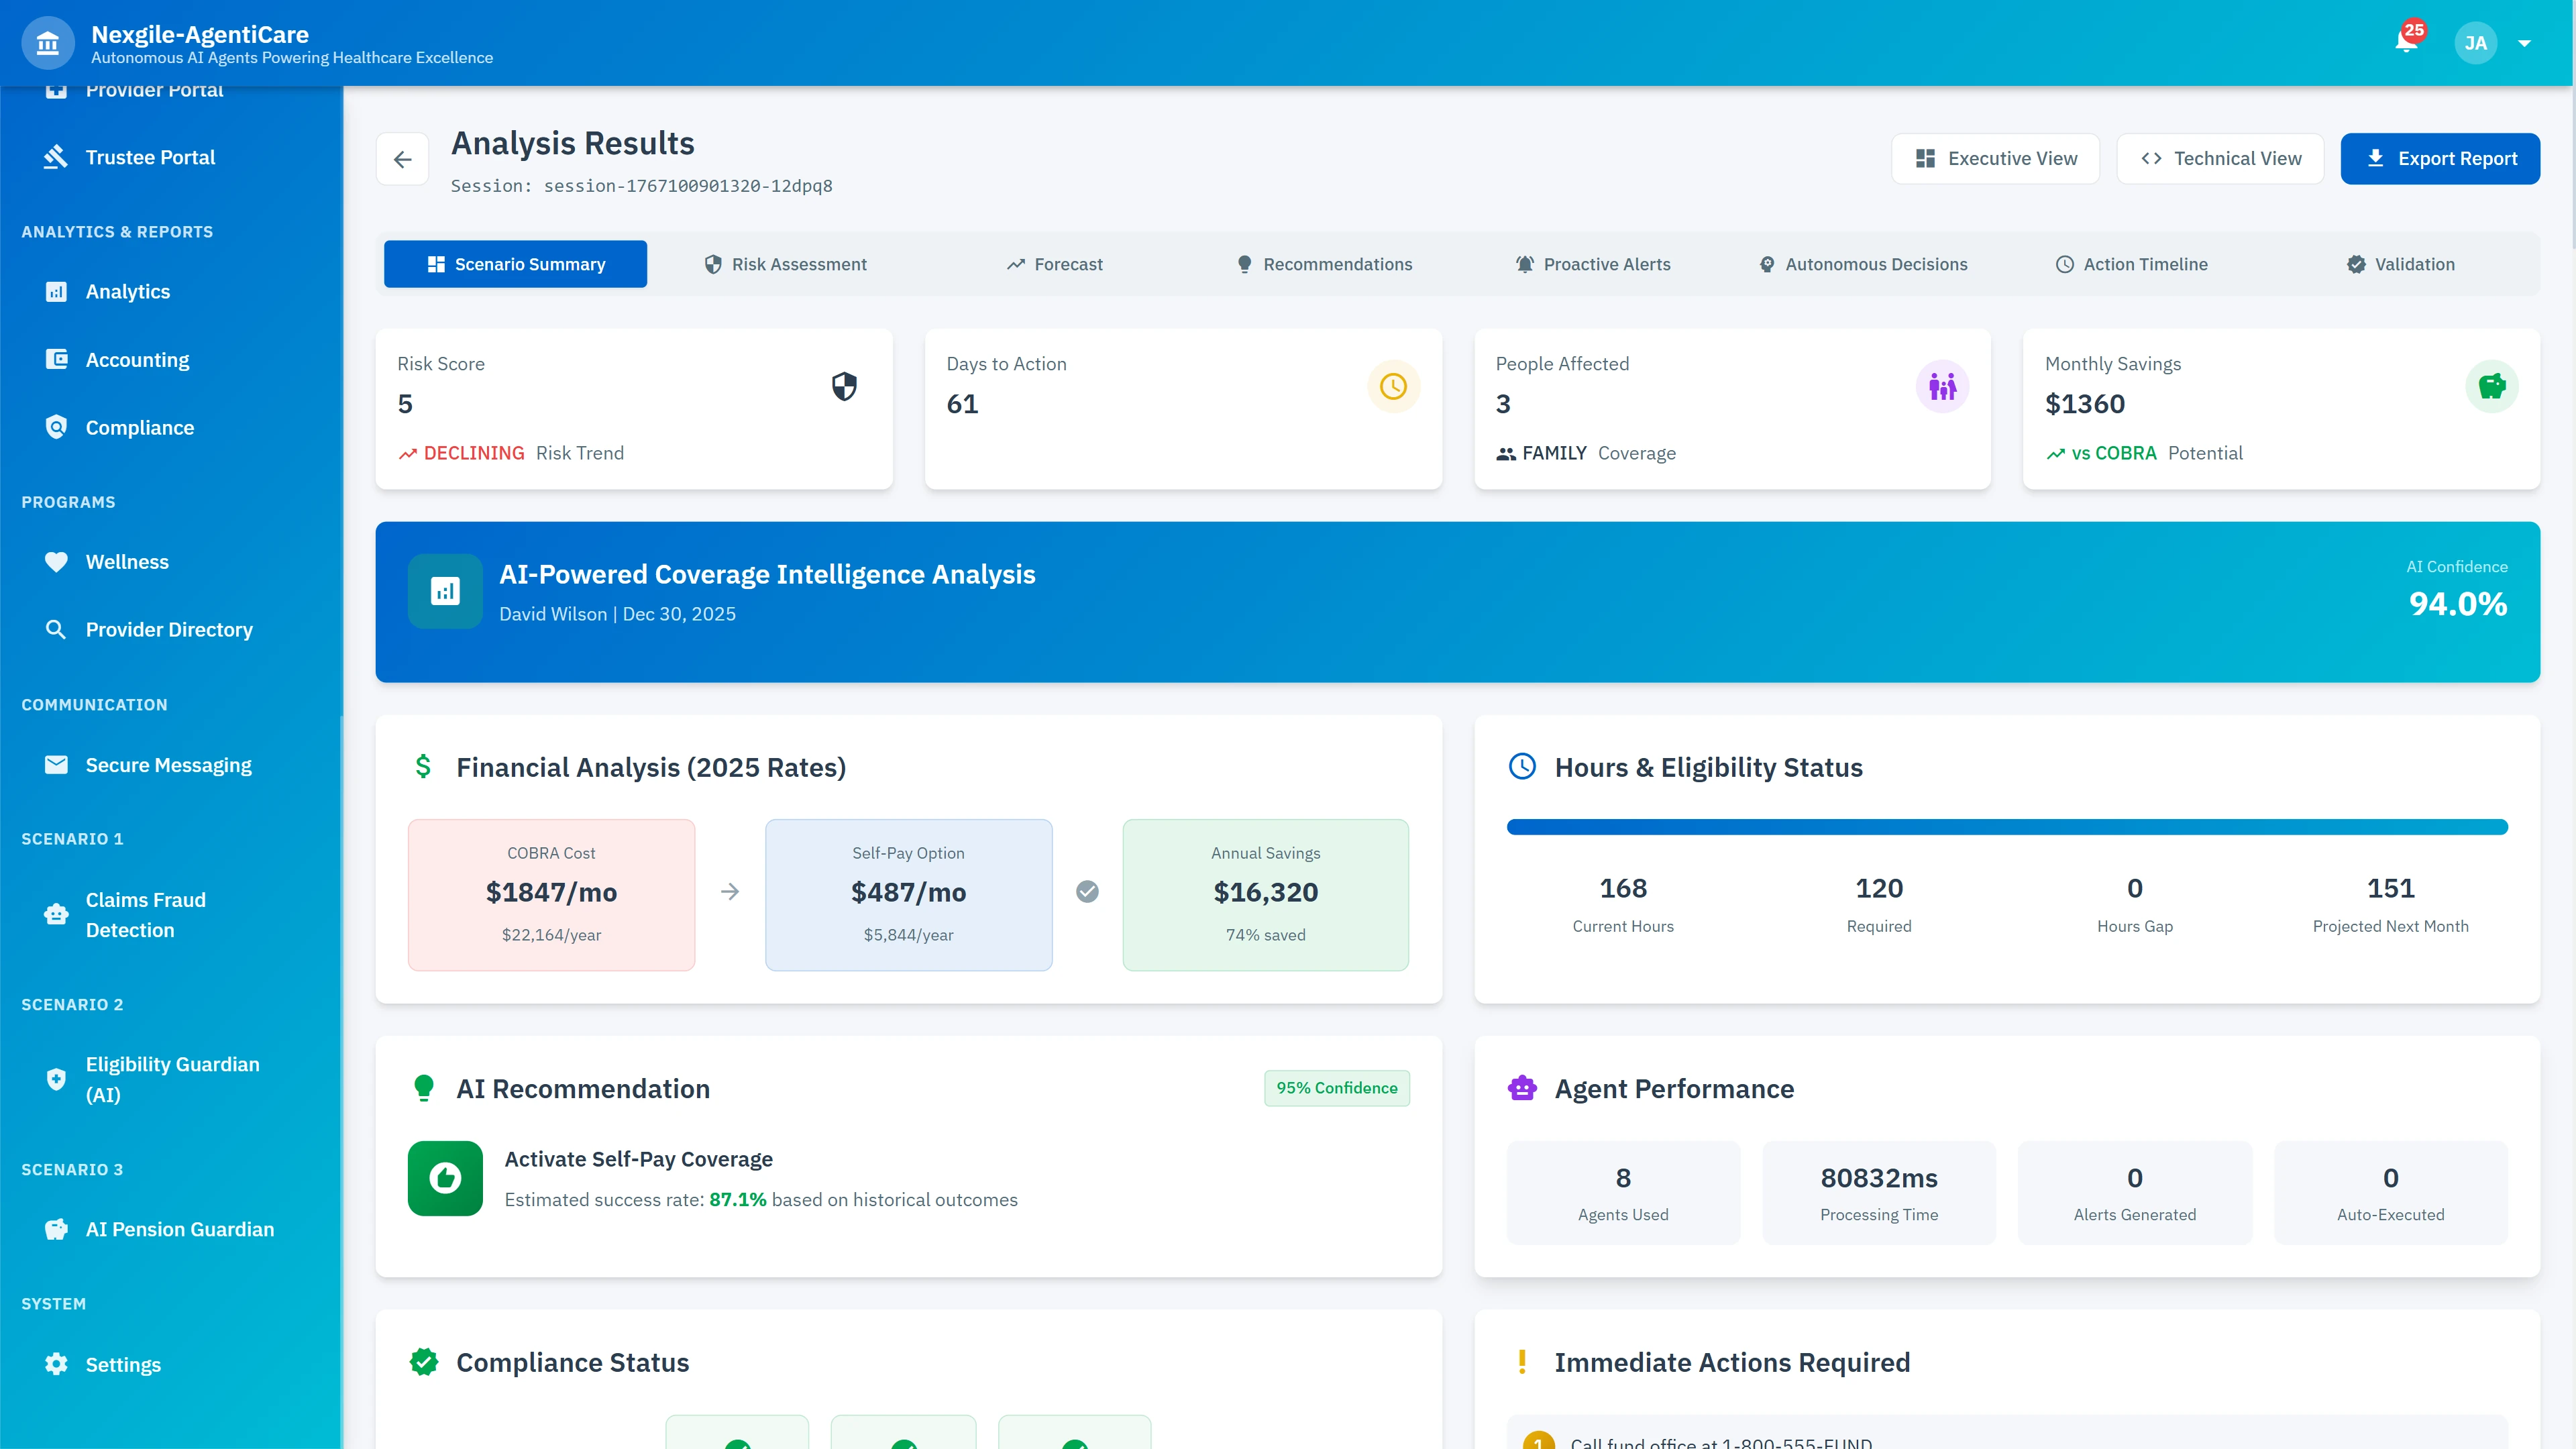Viewport: 2576px width, 1449px height.
Task: Click the back arrow beside Analysis Results
Action: 402,158
